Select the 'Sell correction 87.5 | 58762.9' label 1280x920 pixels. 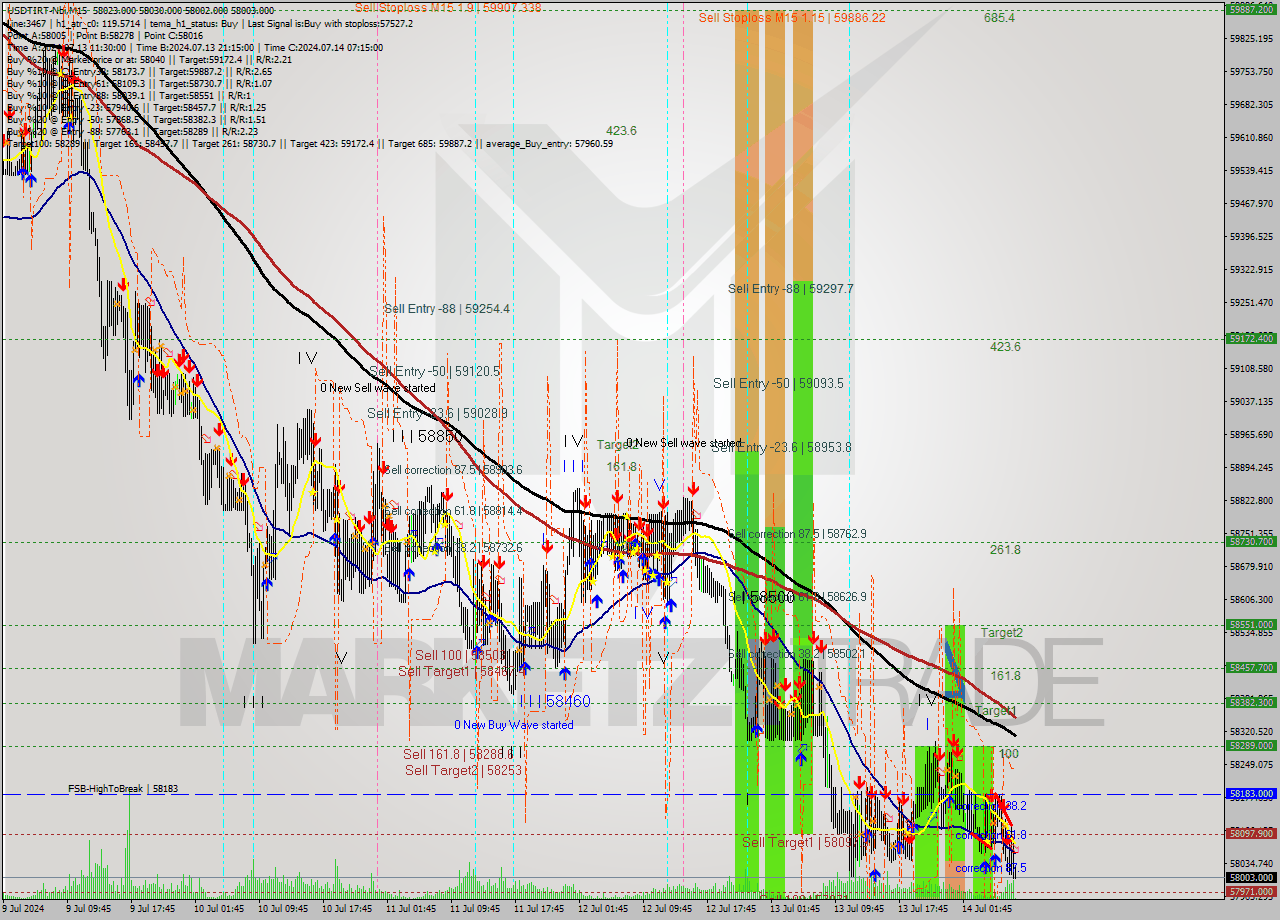(798, 534)
